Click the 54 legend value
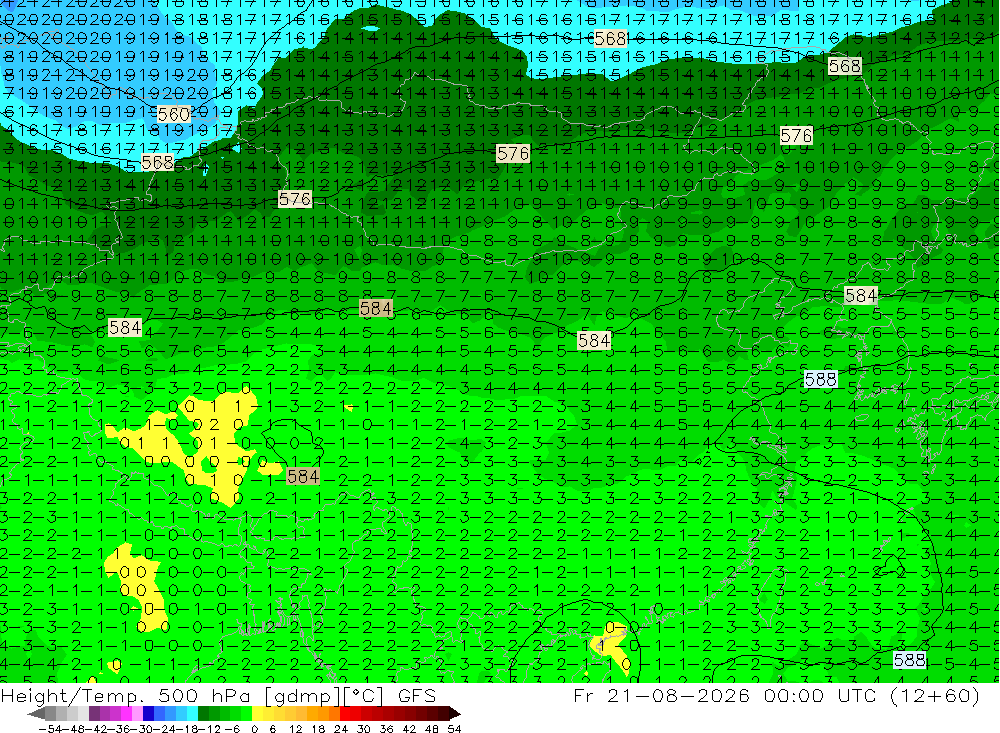The image size is (1000, 733). (x=454, y=729)
